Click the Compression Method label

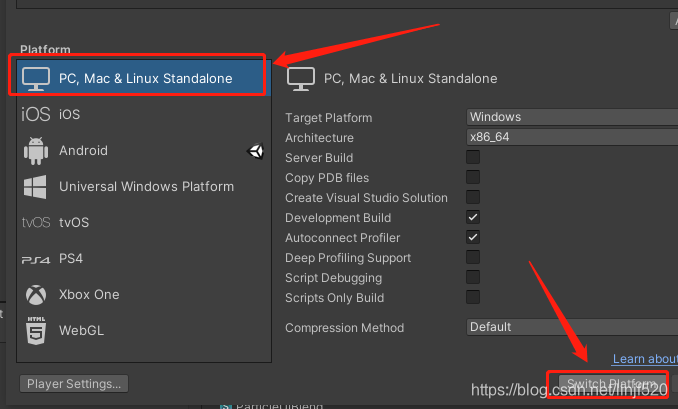tap(345, 328)
